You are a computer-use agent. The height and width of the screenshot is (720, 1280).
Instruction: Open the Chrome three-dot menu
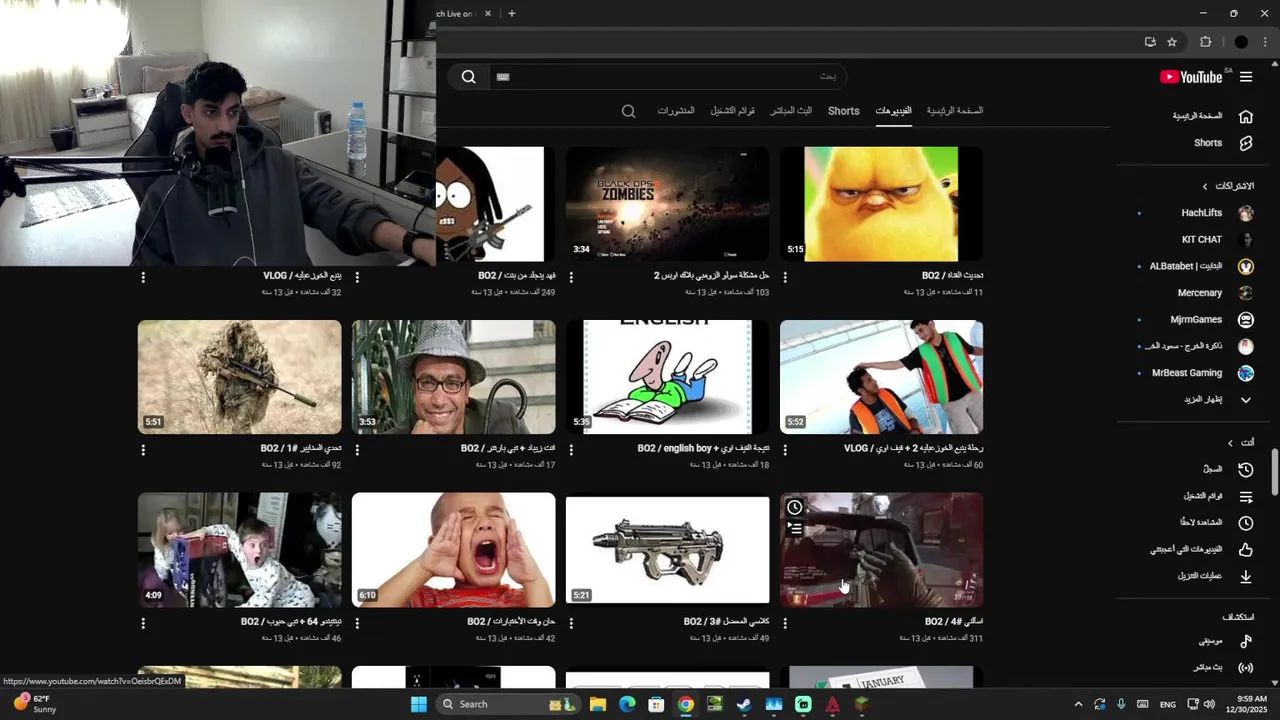click(1263, 42)
